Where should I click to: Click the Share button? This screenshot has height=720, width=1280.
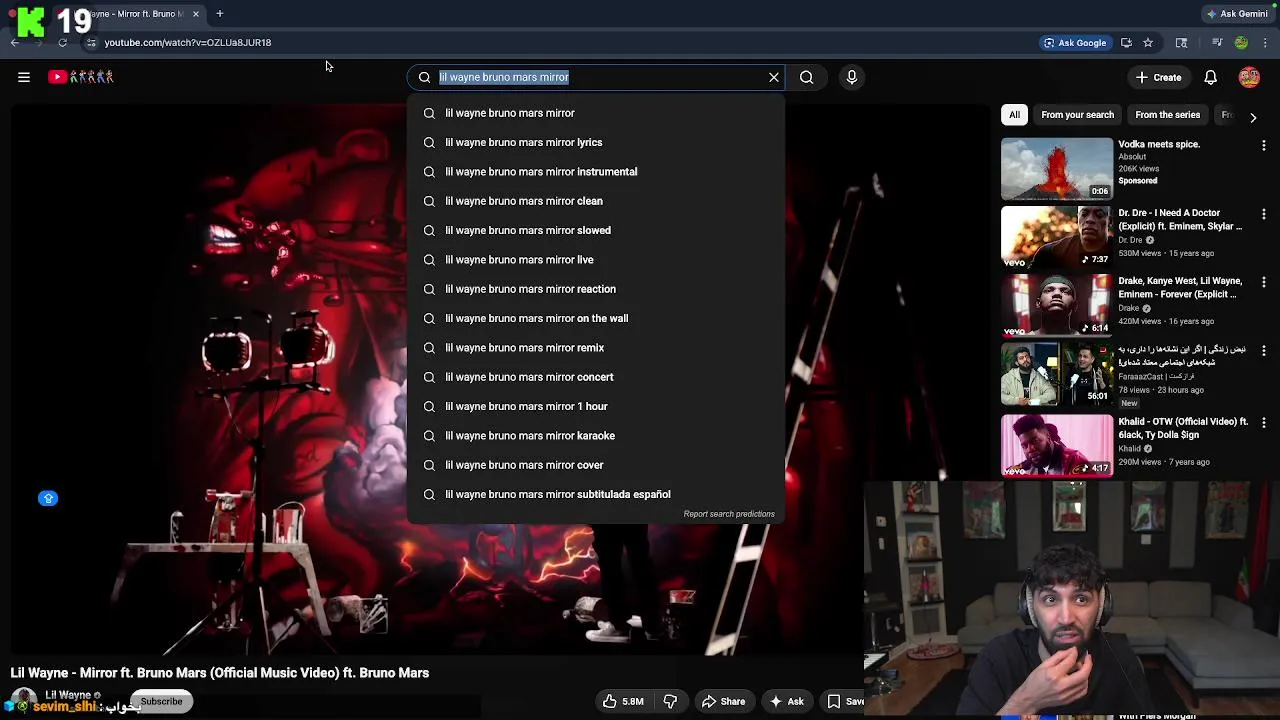click(x=723, y=702)
